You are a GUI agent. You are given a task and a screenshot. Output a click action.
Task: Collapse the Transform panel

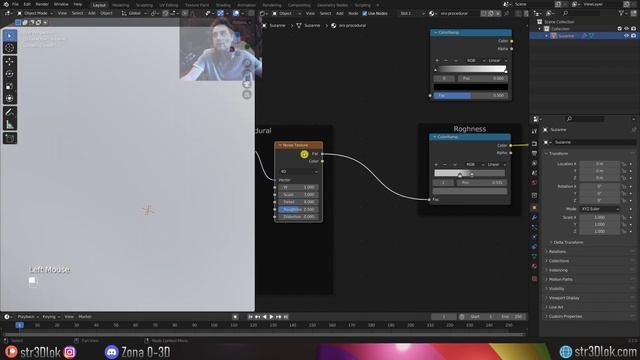tap(558, 153)
